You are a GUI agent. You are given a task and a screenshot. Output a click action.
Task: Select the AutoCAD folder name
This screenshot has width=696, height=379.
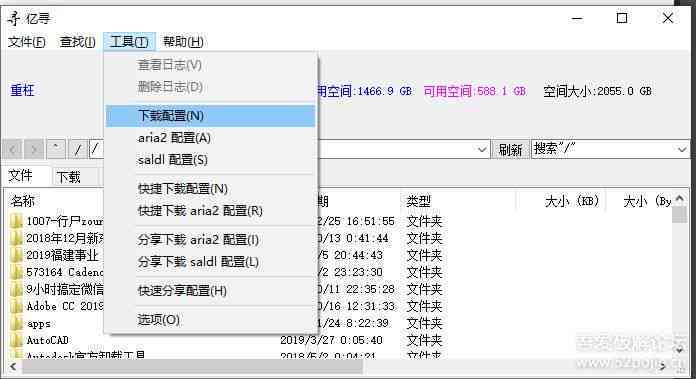pyautogui.click(x=47, y=340)
